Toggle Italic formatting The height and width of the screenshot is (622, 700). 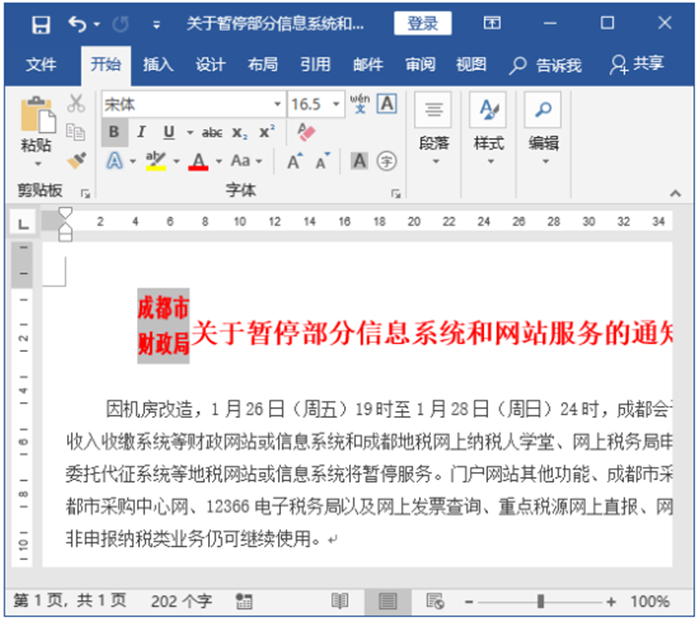tap(141, 132)
